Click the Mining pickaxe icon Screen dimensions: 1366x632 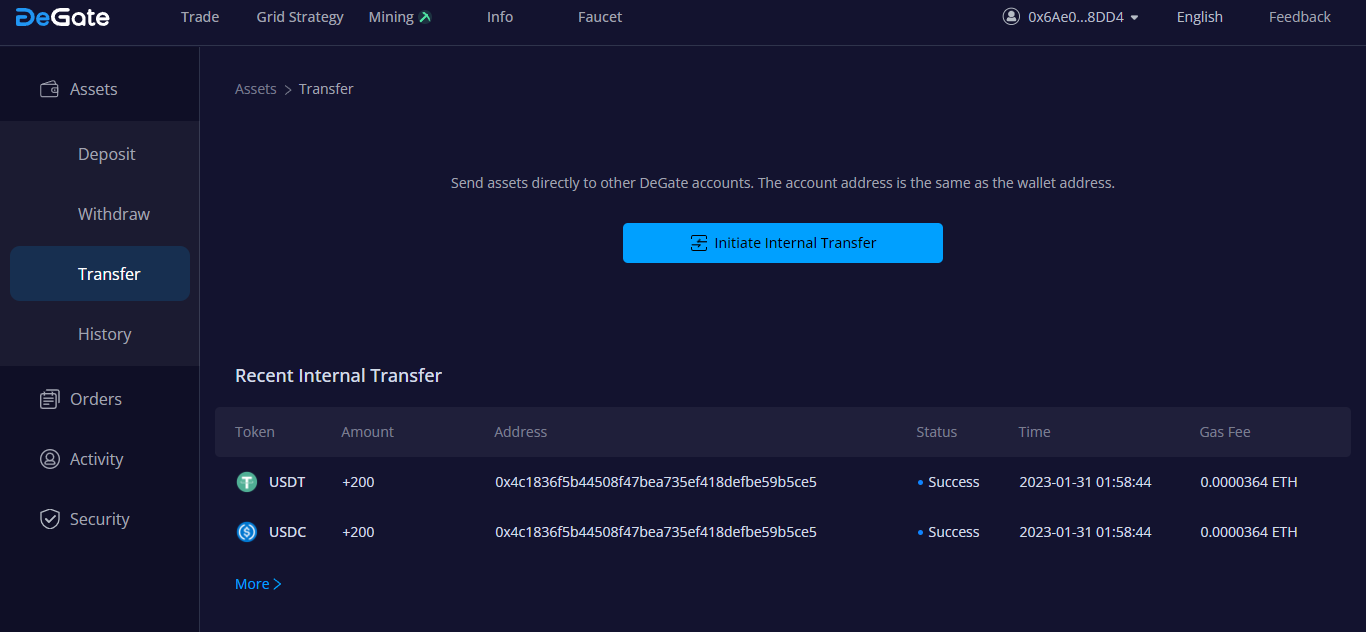coord(425,17)
